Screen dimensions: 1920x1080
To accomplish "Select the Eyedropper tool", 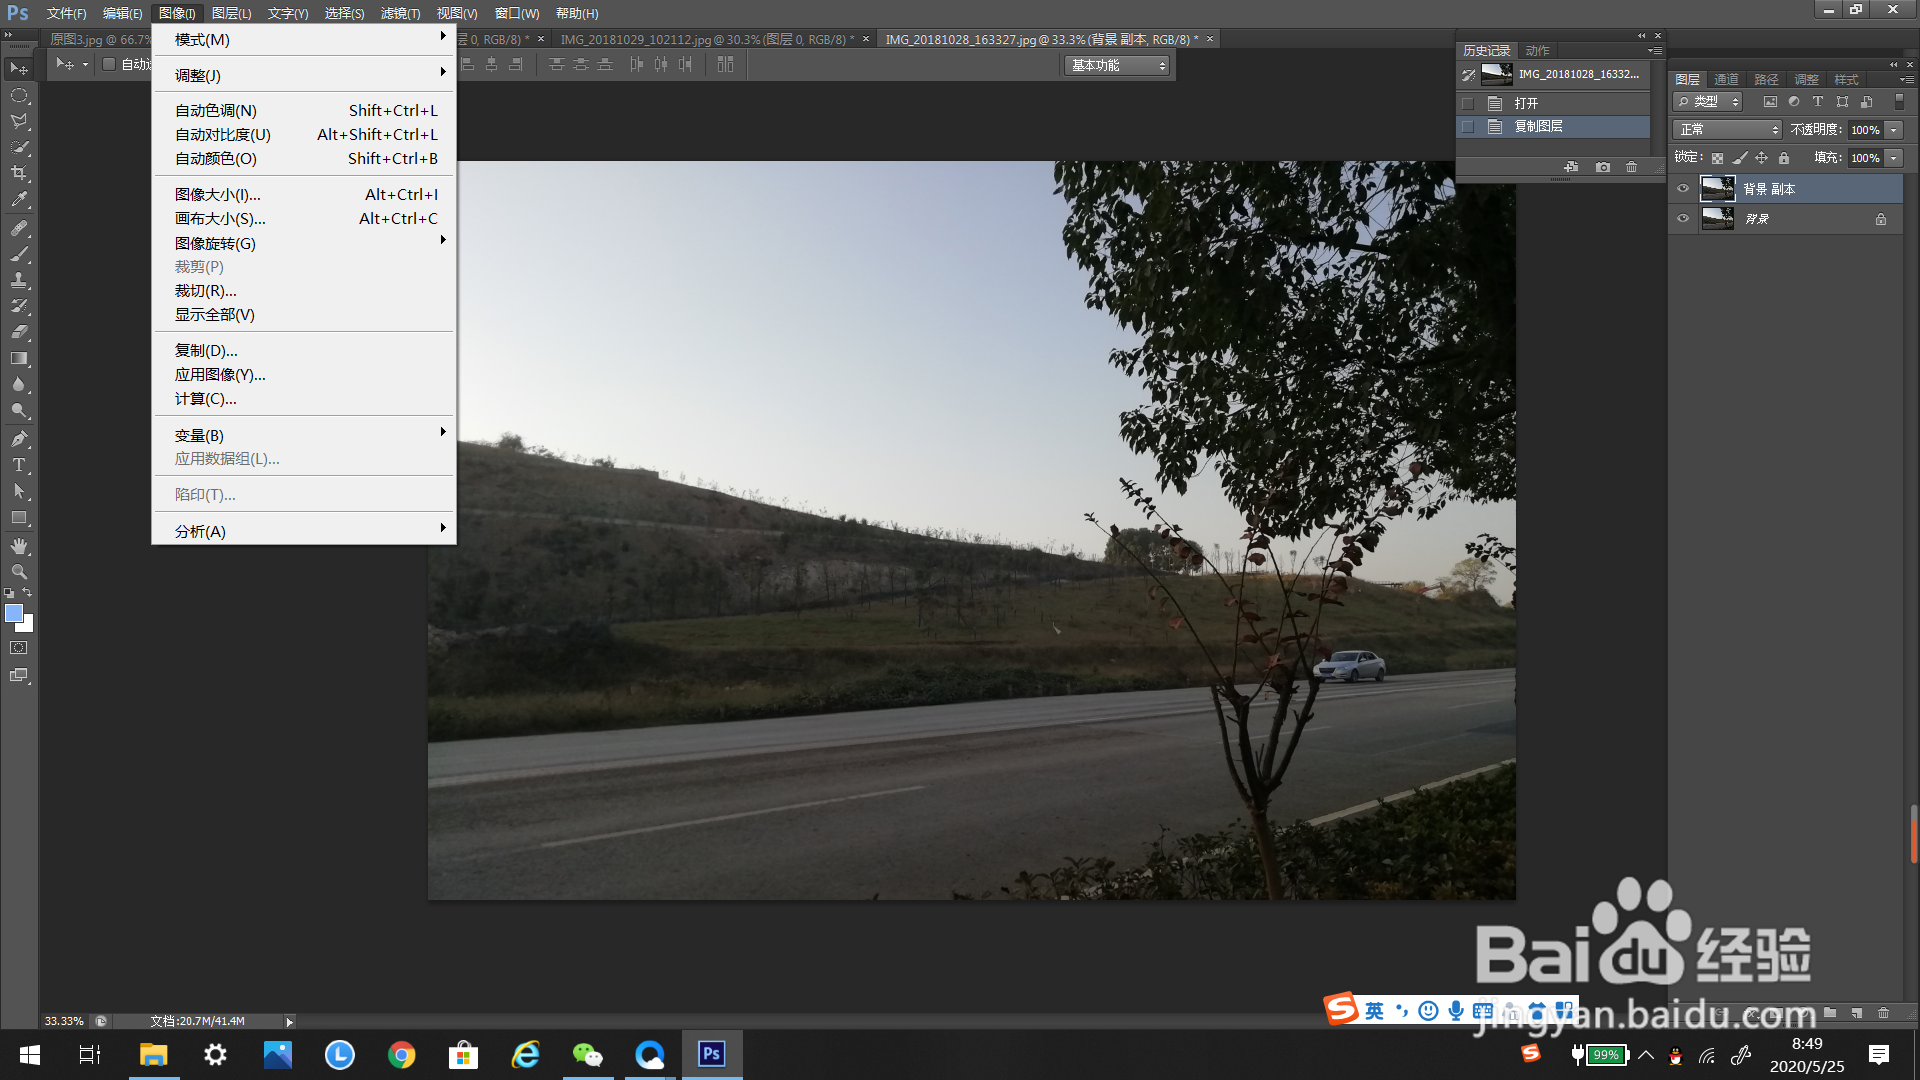I will (x=19, y=200).
